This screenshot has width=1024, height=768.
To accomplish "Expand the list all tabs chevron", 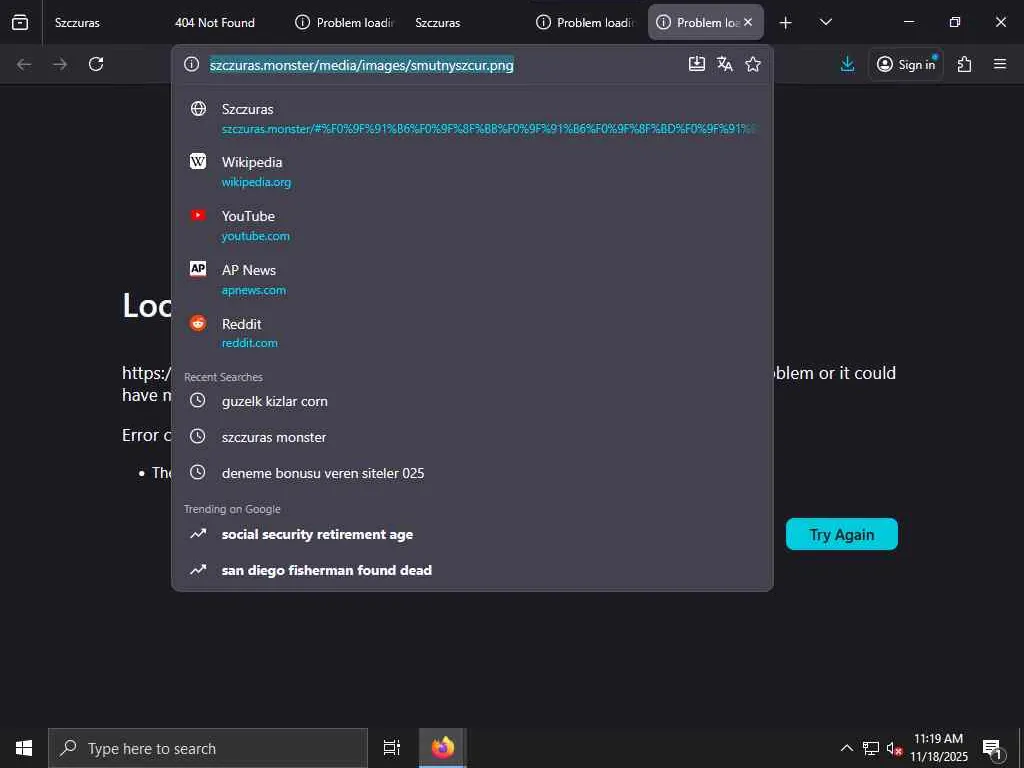I will pos(825,22).
